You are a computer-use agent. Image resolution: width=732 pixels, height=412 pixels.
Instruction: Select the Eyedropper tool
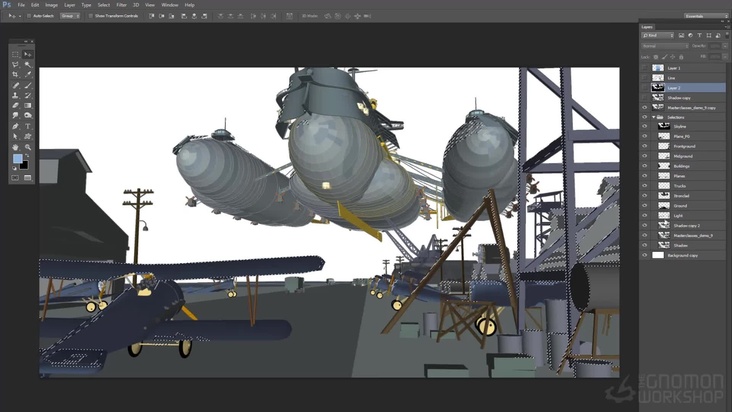tap(28, 75)
